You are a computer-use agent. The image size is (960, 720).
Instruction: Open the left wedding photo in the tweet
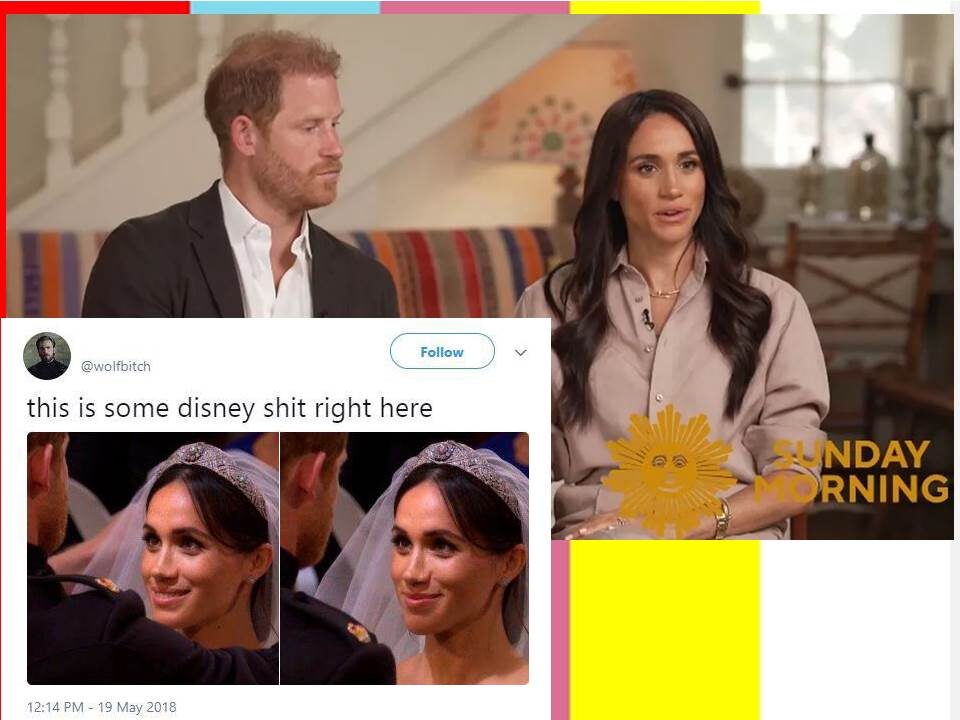pos(152,558)
